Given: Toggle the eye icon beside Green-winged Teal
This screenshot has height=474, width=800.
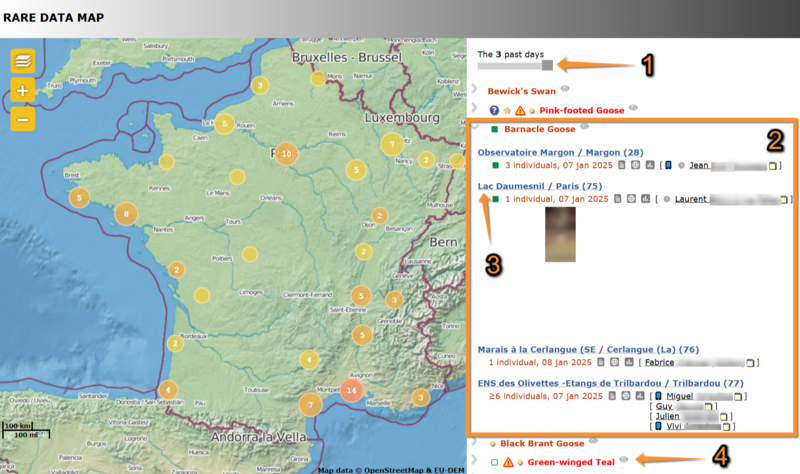Looking at the screenshot, I should (624, 460).
